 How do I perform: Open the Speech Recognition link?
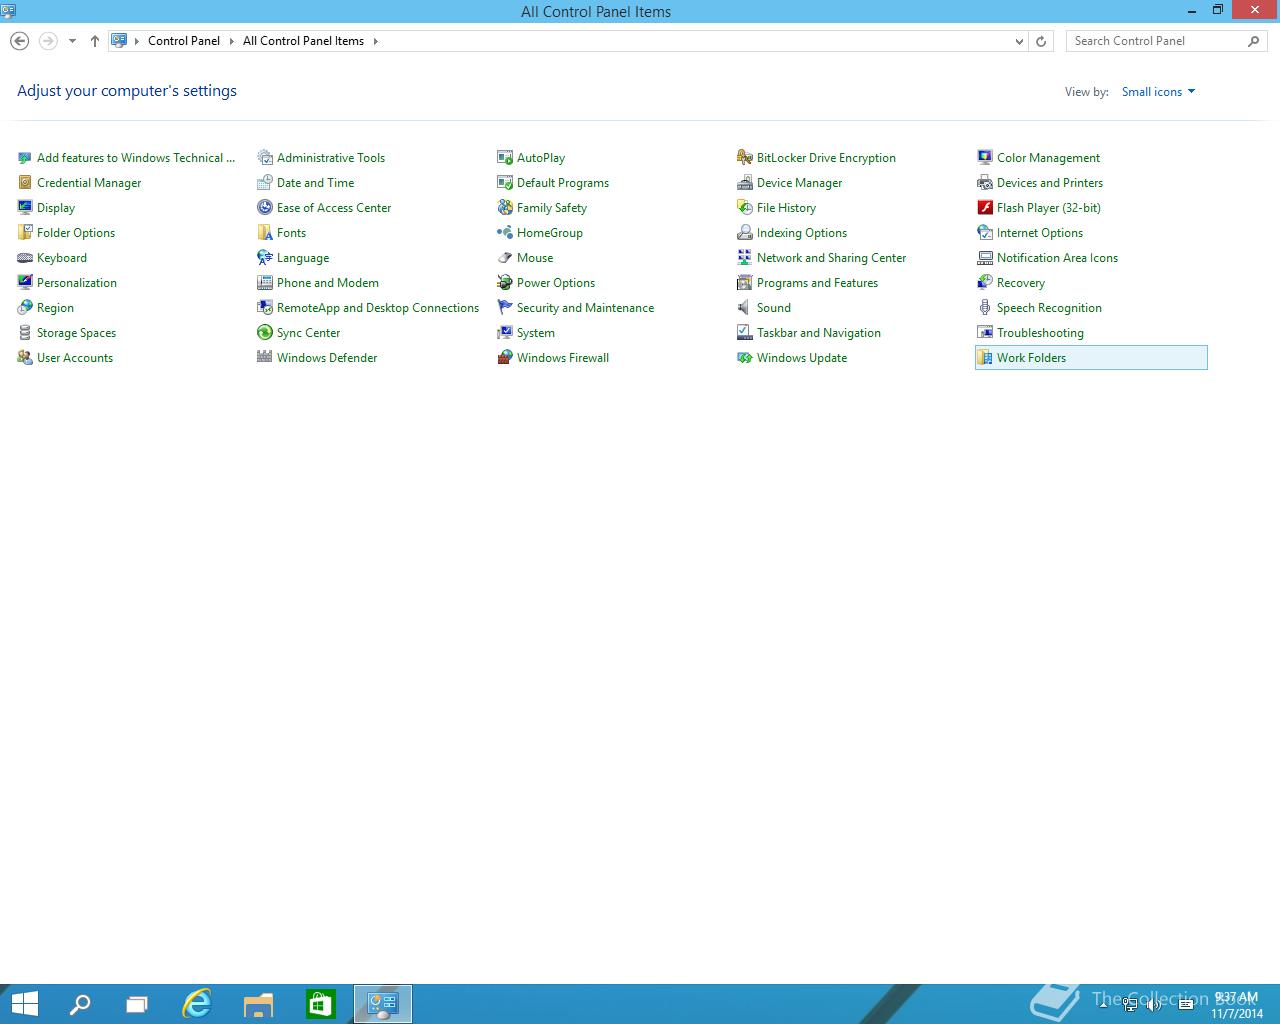(x=1049, y=308)
